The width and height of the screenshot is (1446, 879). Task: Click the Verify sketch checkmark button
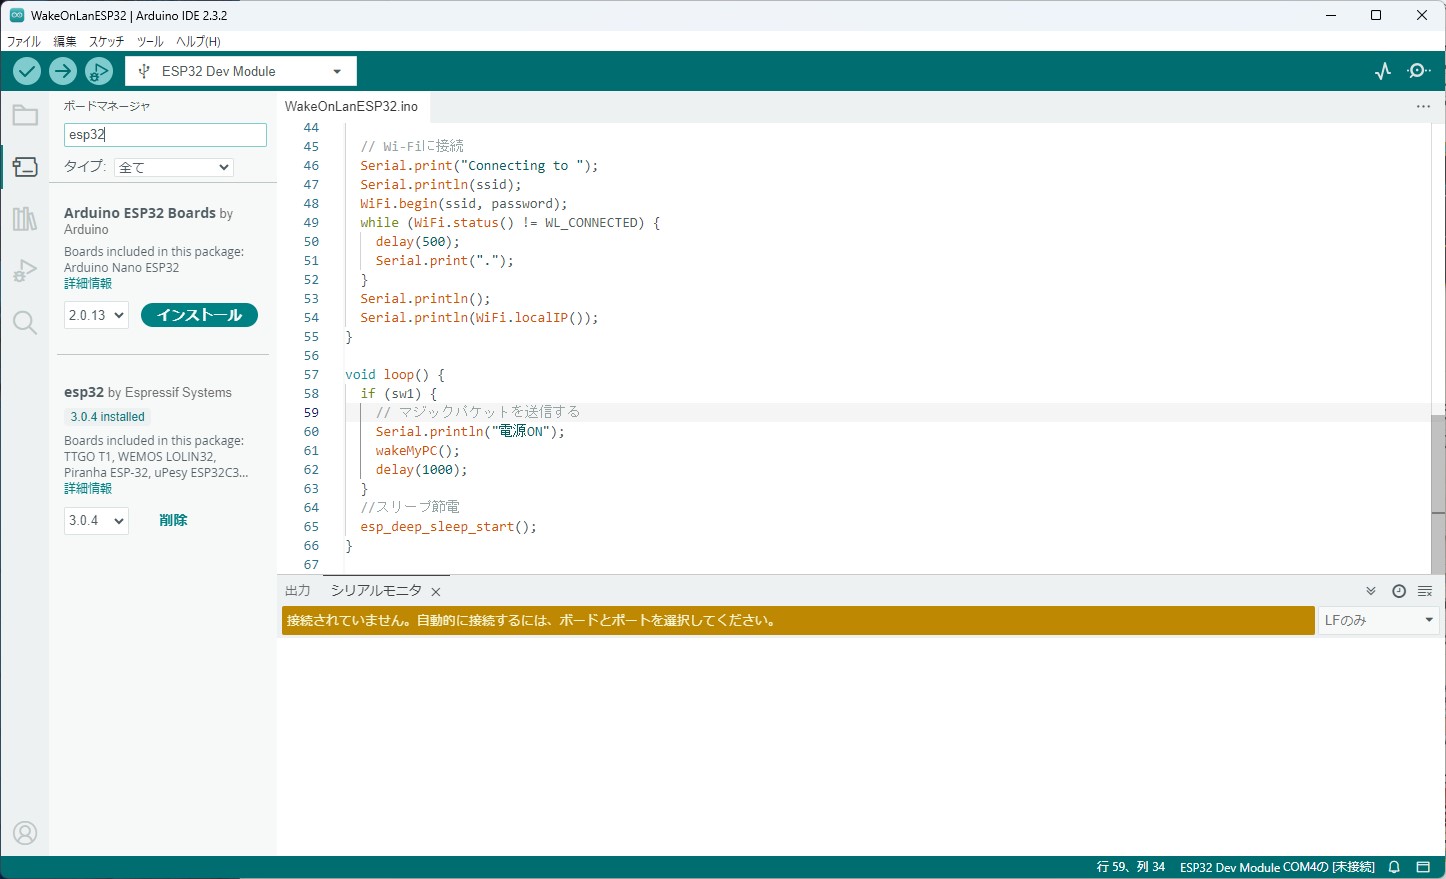coord(27,71)
